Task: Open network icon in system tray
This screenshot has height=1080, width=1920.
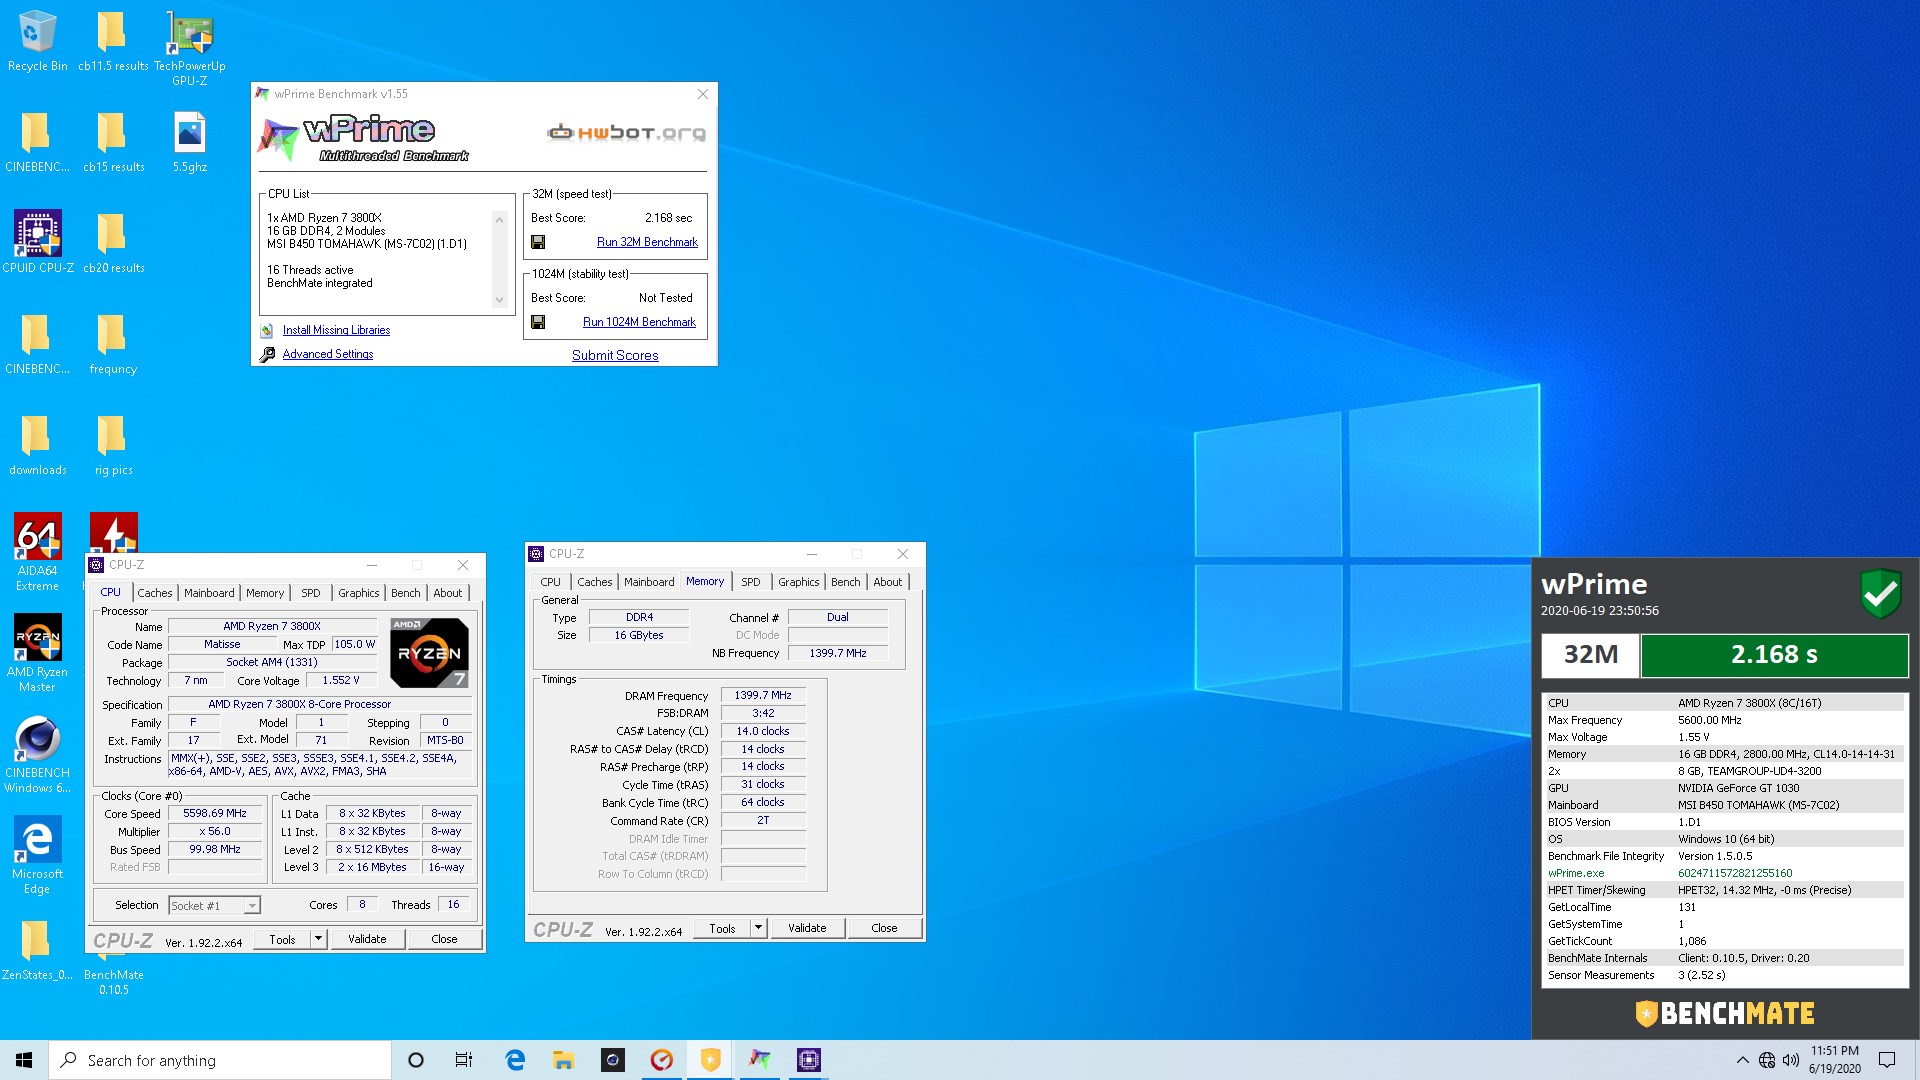Action: click(1767, 1060)
